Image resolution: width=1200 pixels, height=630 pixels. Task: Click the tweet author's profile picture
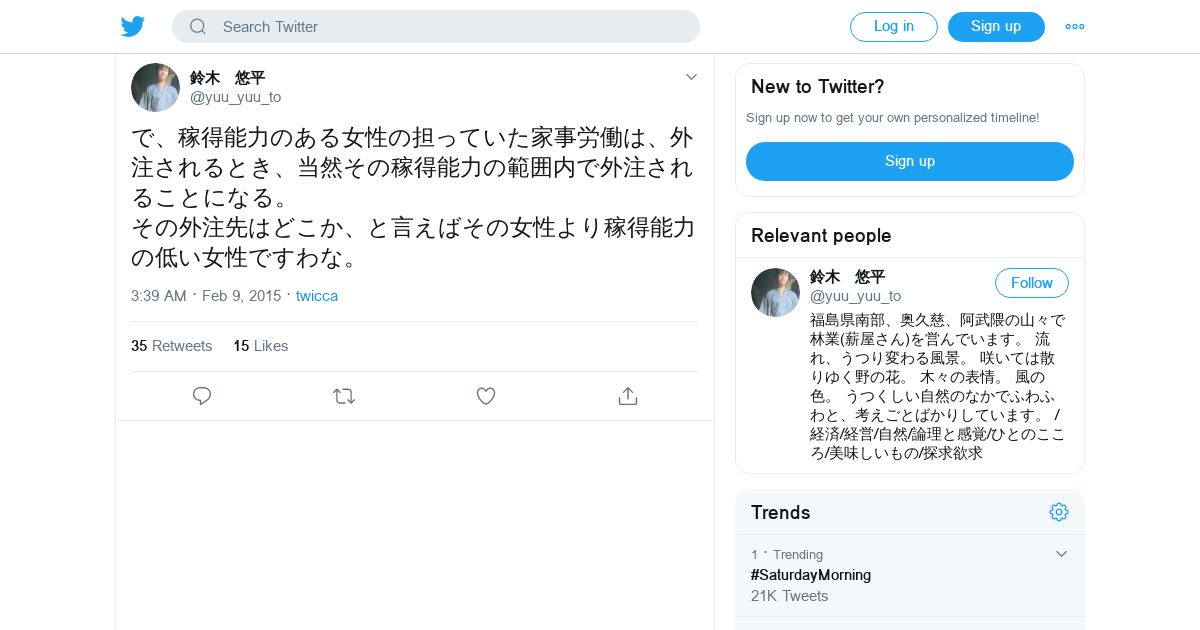[155, 87]
